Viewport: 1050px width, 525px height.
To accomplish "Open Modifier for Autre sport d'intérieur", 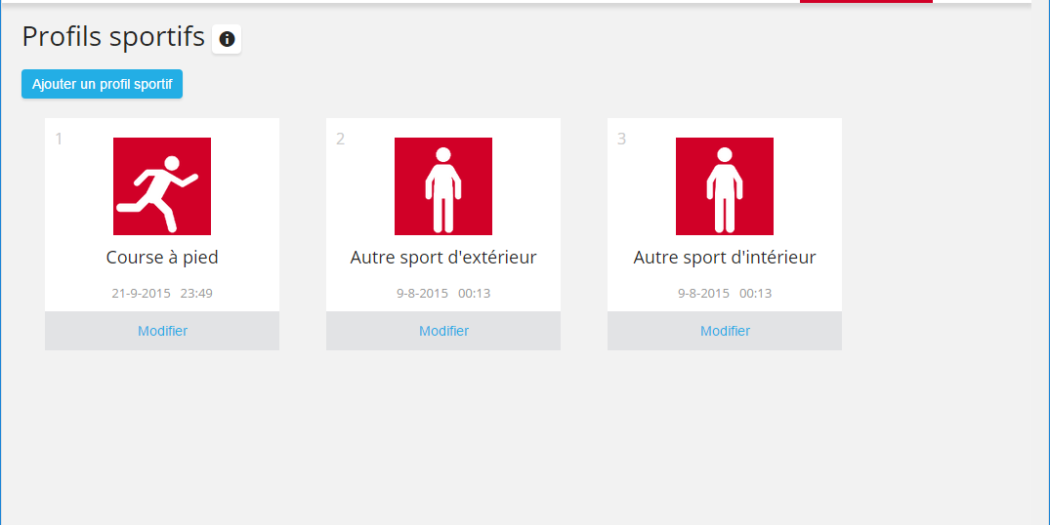I will 724,331.
